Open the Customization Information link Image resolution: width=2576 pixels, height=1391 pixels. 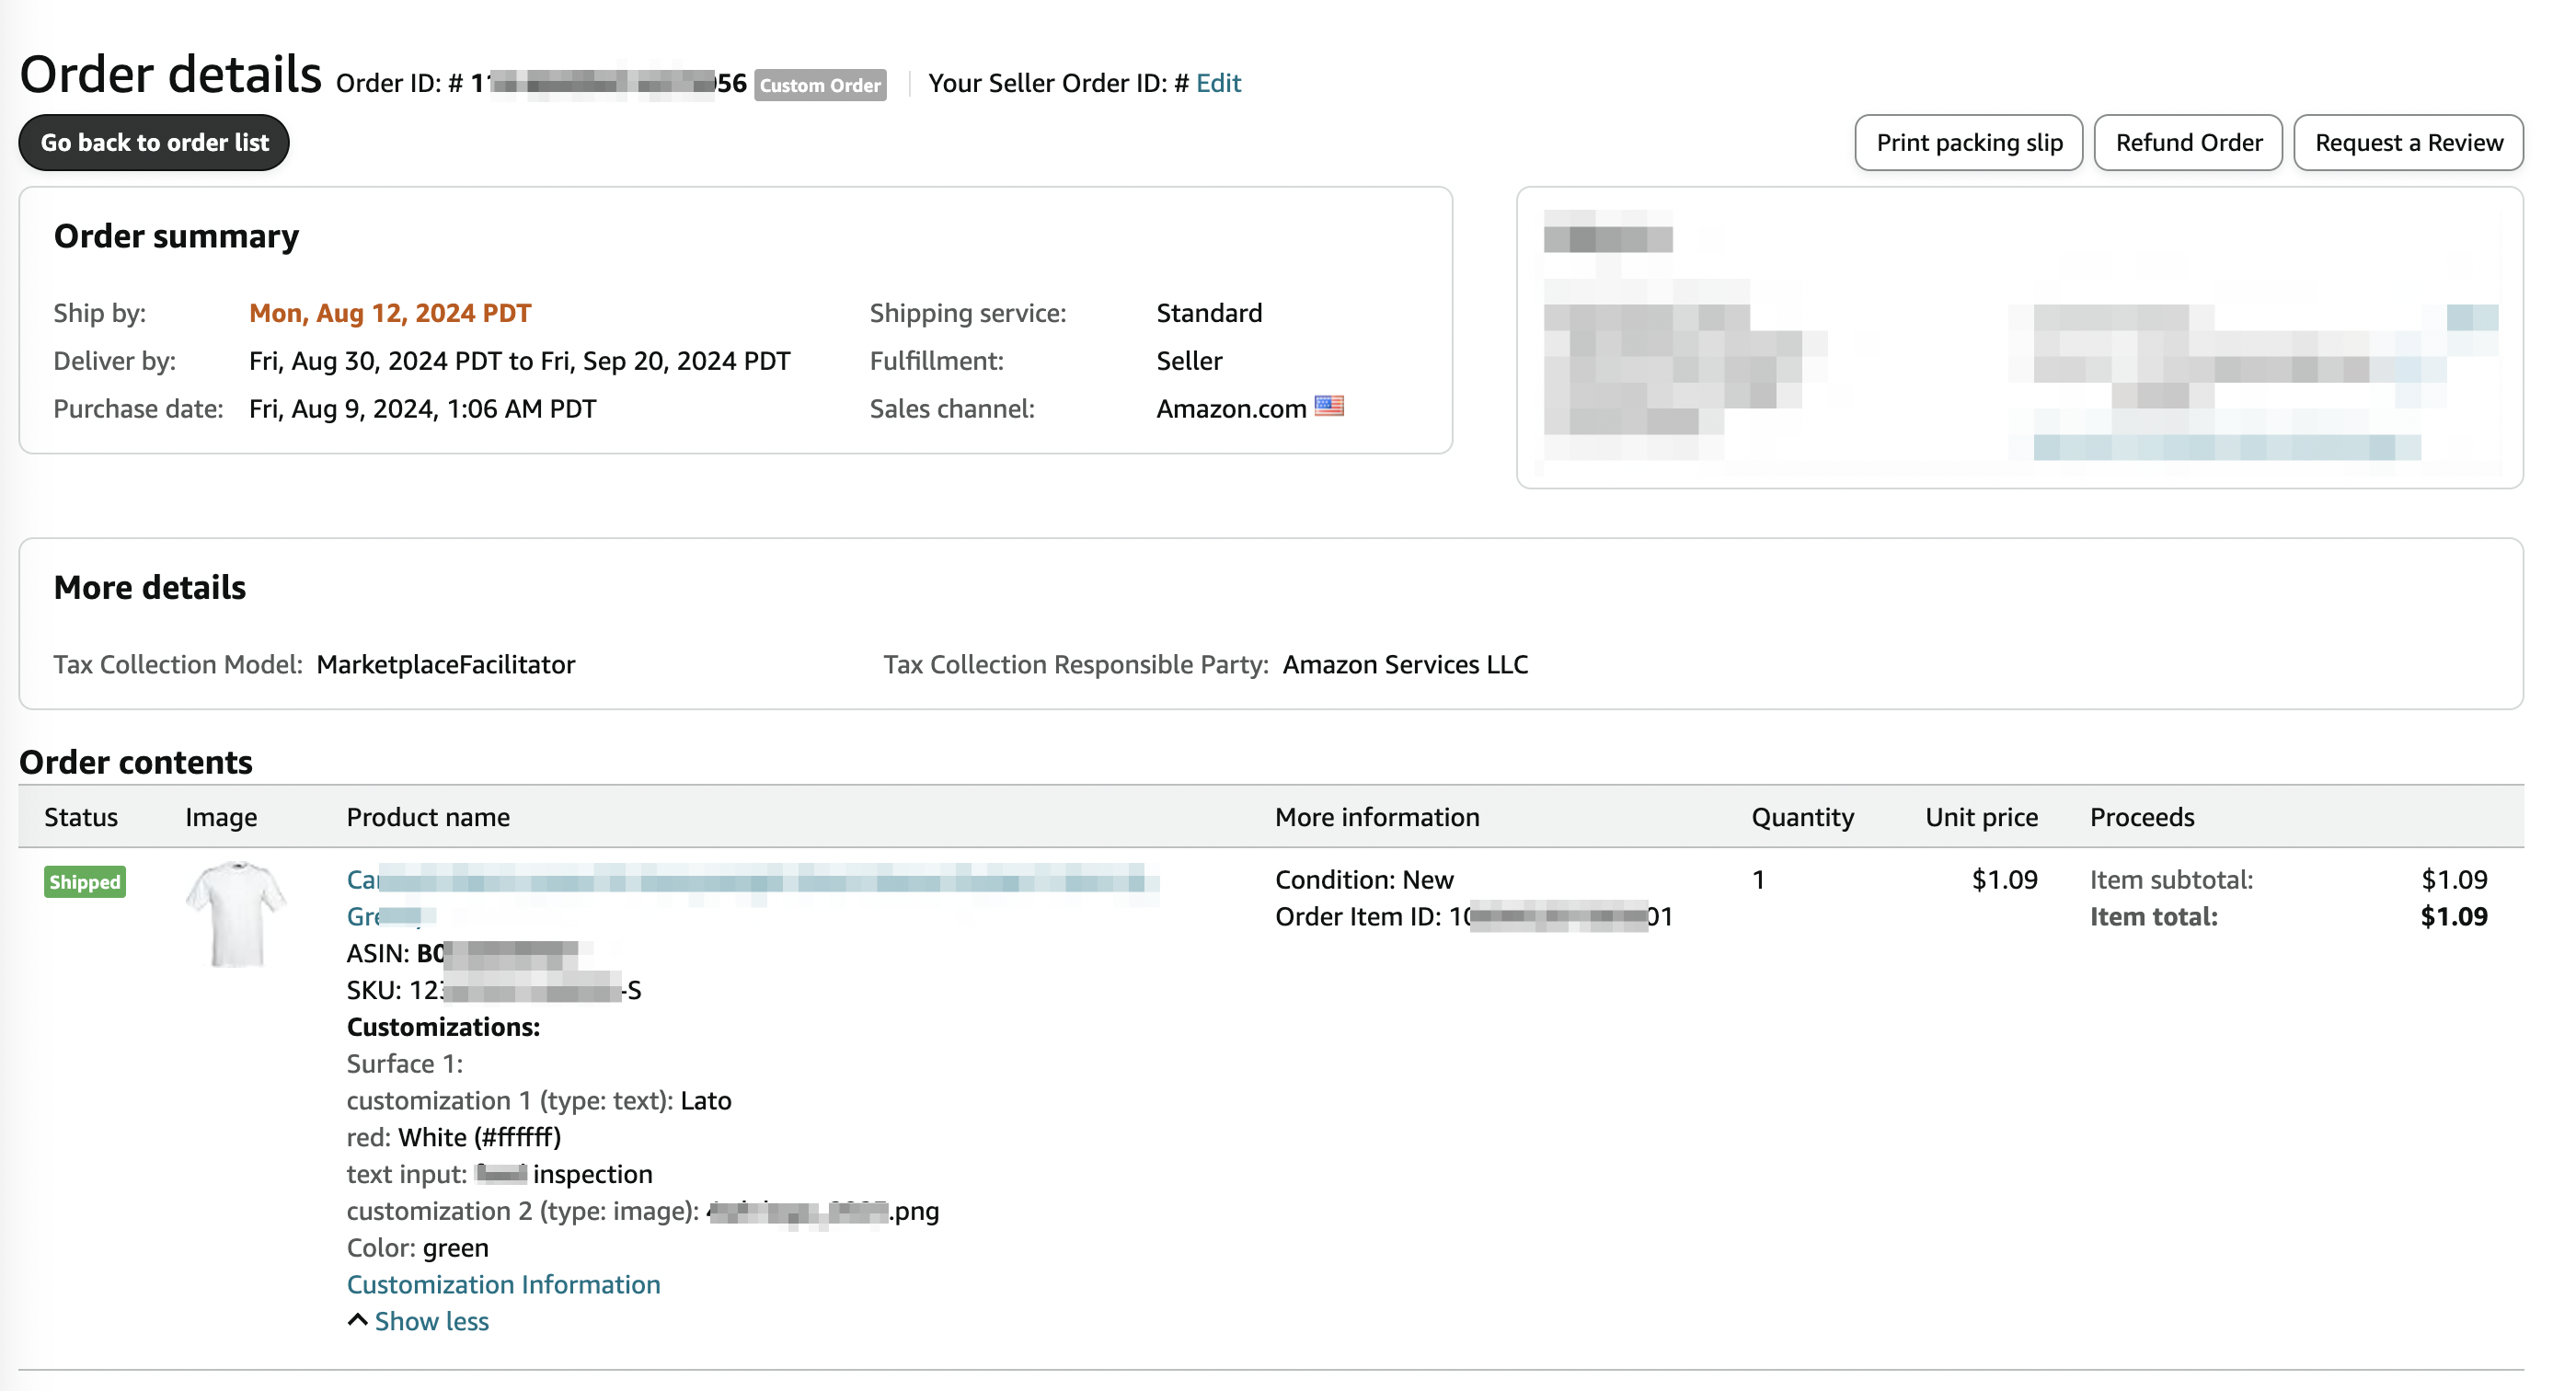503,1284
